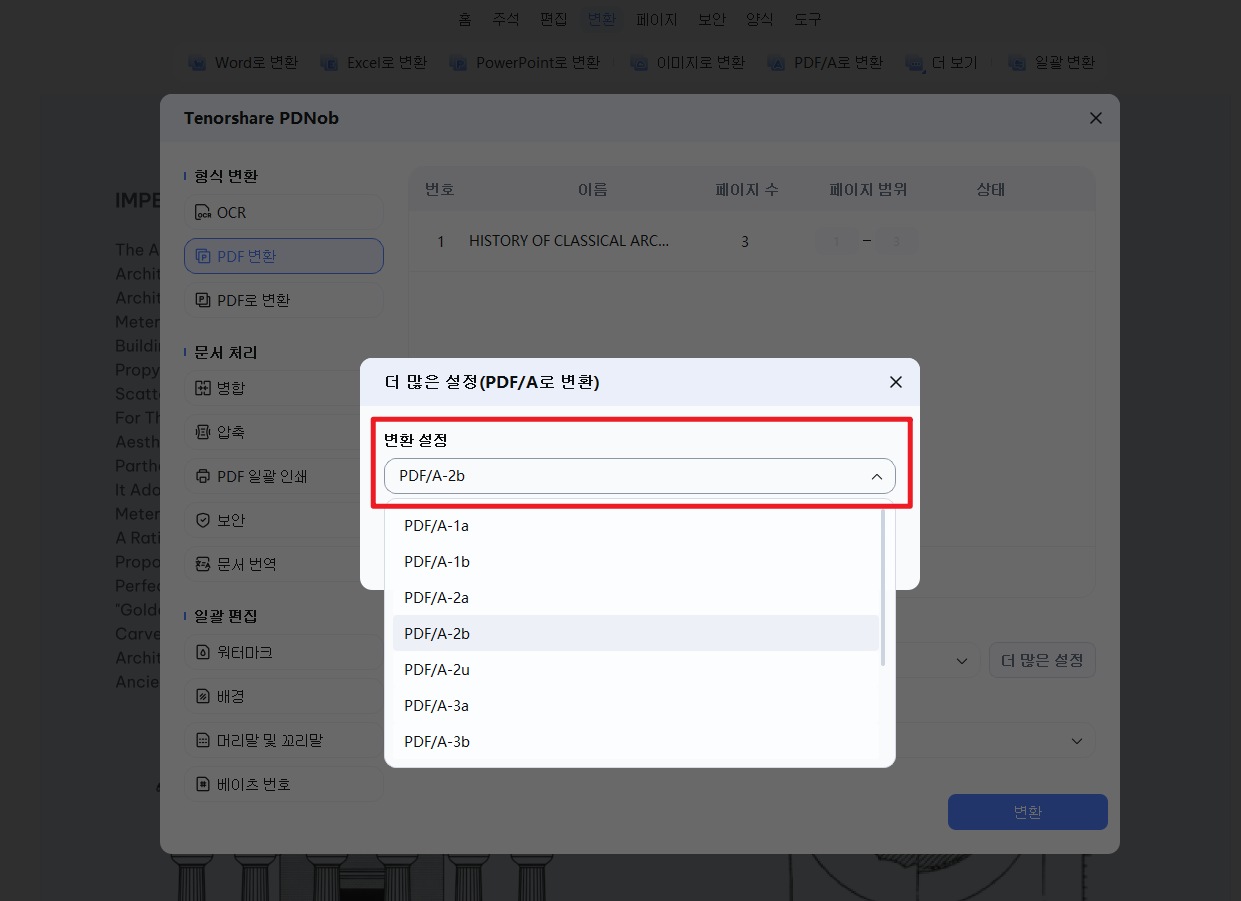
Task: Open the 주석 menu tab
Action: point(506,19)
